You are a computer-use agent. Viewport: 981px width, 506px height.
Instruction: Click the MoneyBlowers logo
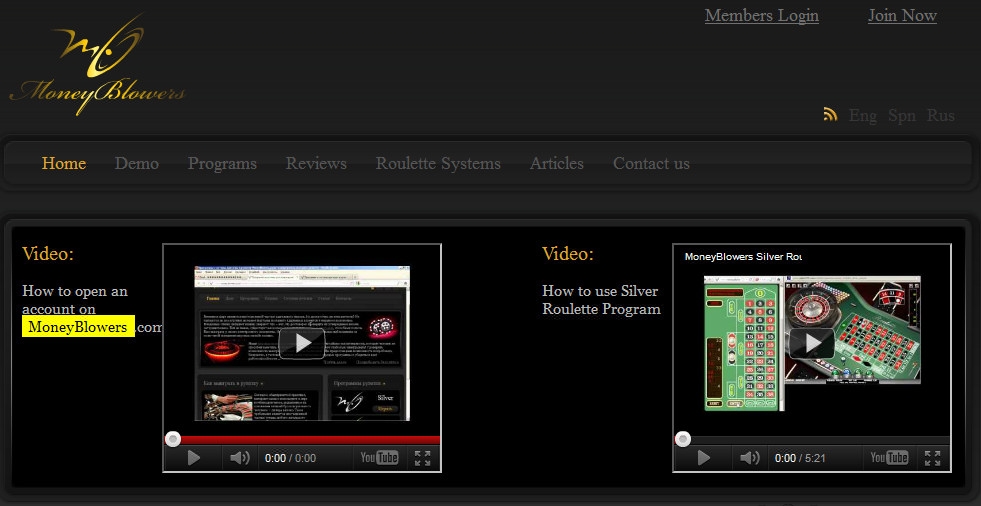point(96,68)
